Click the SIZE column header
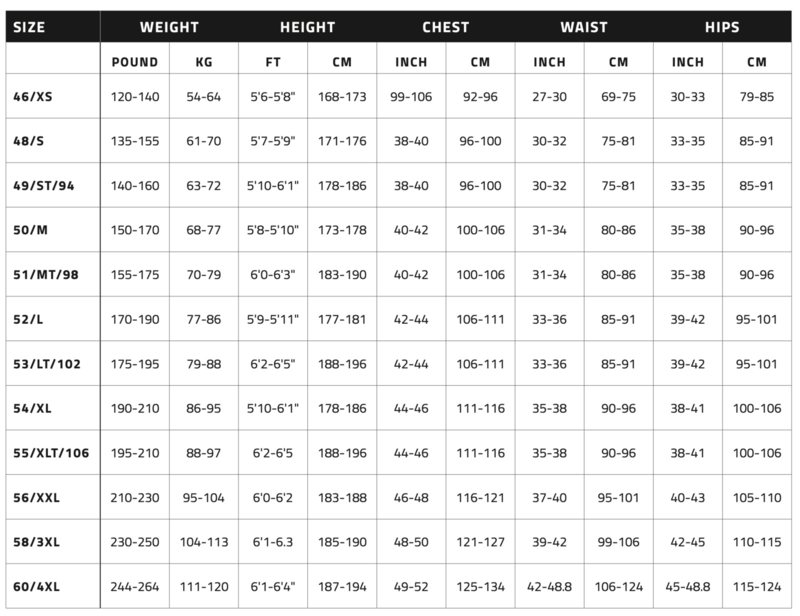Image resolution: width=800 pixels, height=616 pixels. pyautogui.click(x=29, y=27)
